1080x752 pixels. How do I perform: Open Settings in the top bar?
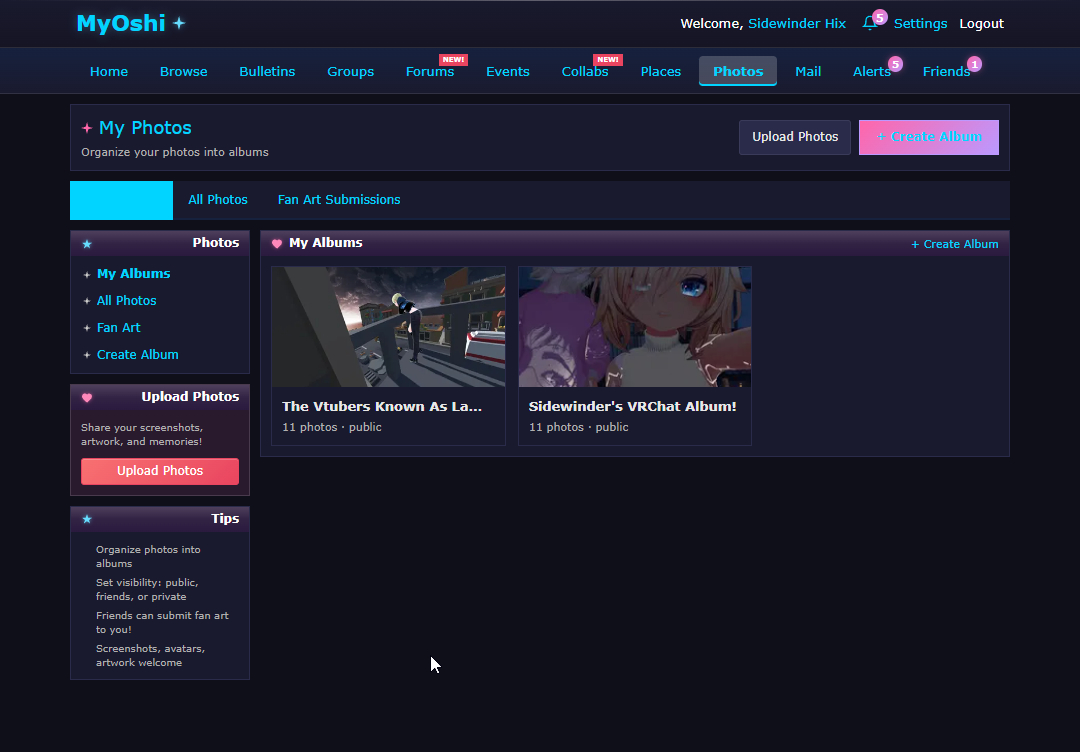tap(920, 24)
